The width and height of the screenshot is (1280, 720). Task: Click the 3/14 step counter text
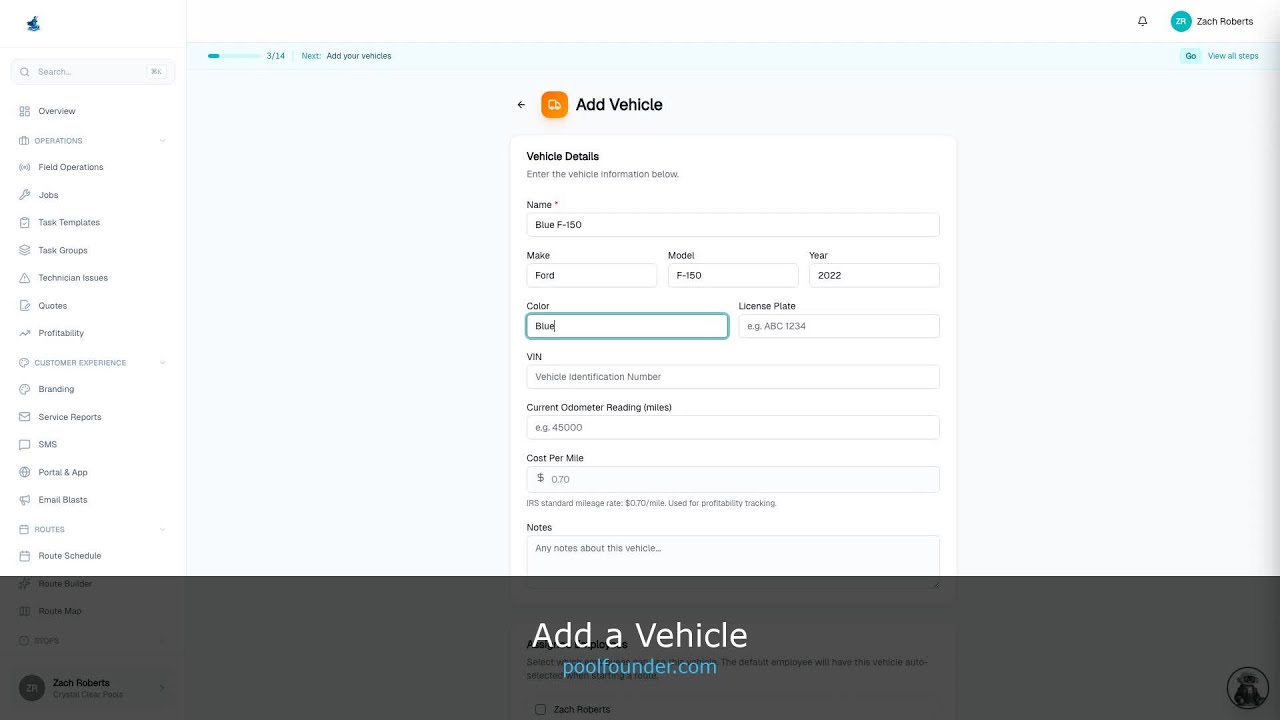pos(276,56)
